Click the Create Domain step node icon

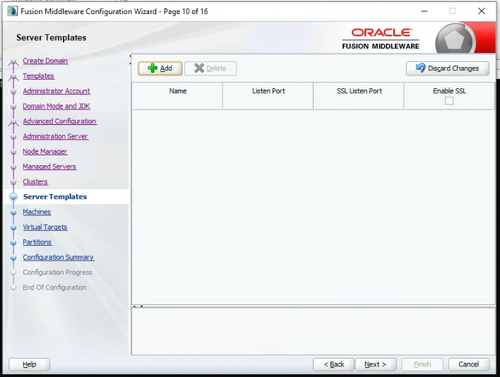tap(13, 62)
